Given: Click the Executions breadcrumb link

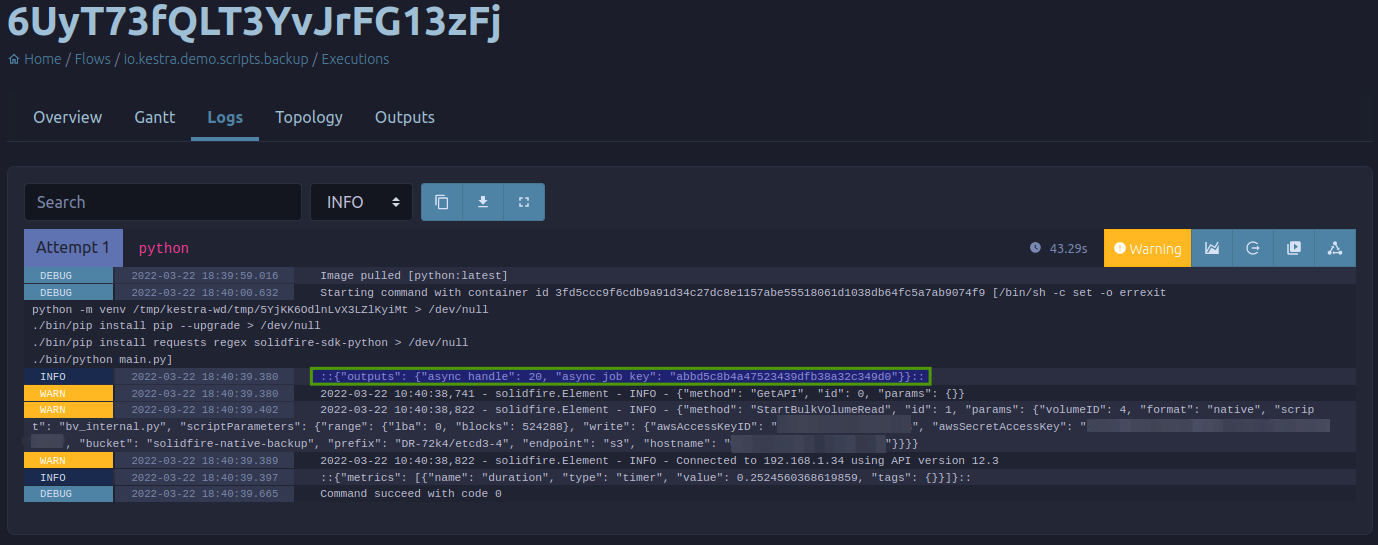Looking at the screenshot, I should click(355, 59).
